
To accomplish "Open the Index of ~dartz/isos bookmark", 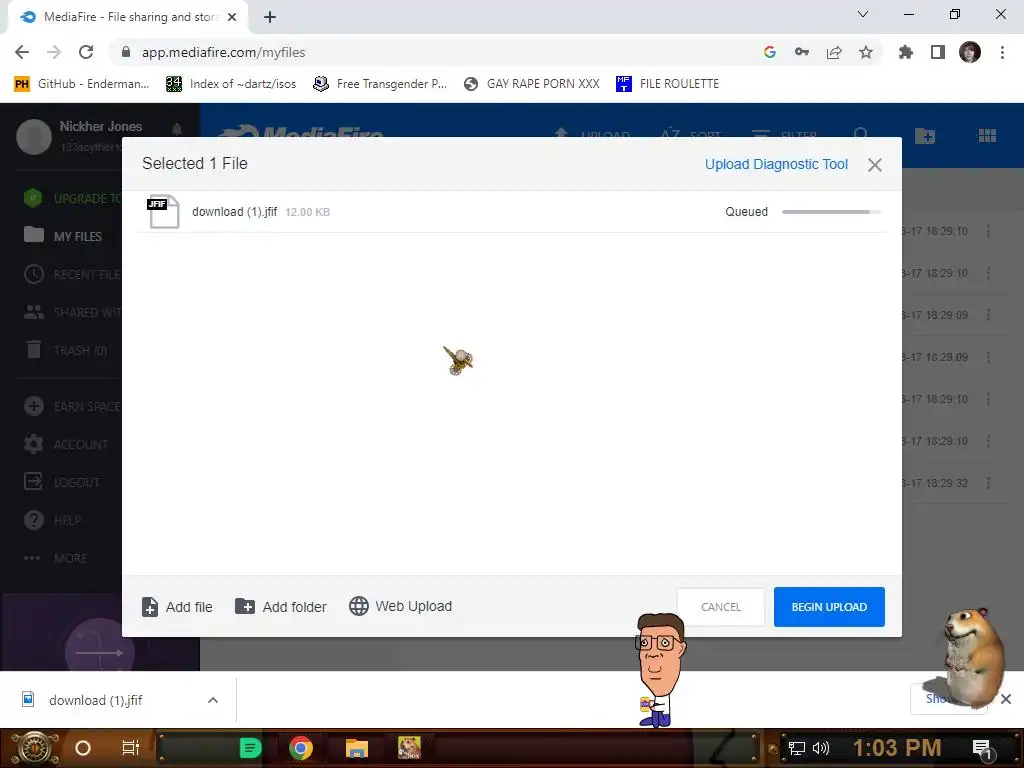I will click(231, 84).
